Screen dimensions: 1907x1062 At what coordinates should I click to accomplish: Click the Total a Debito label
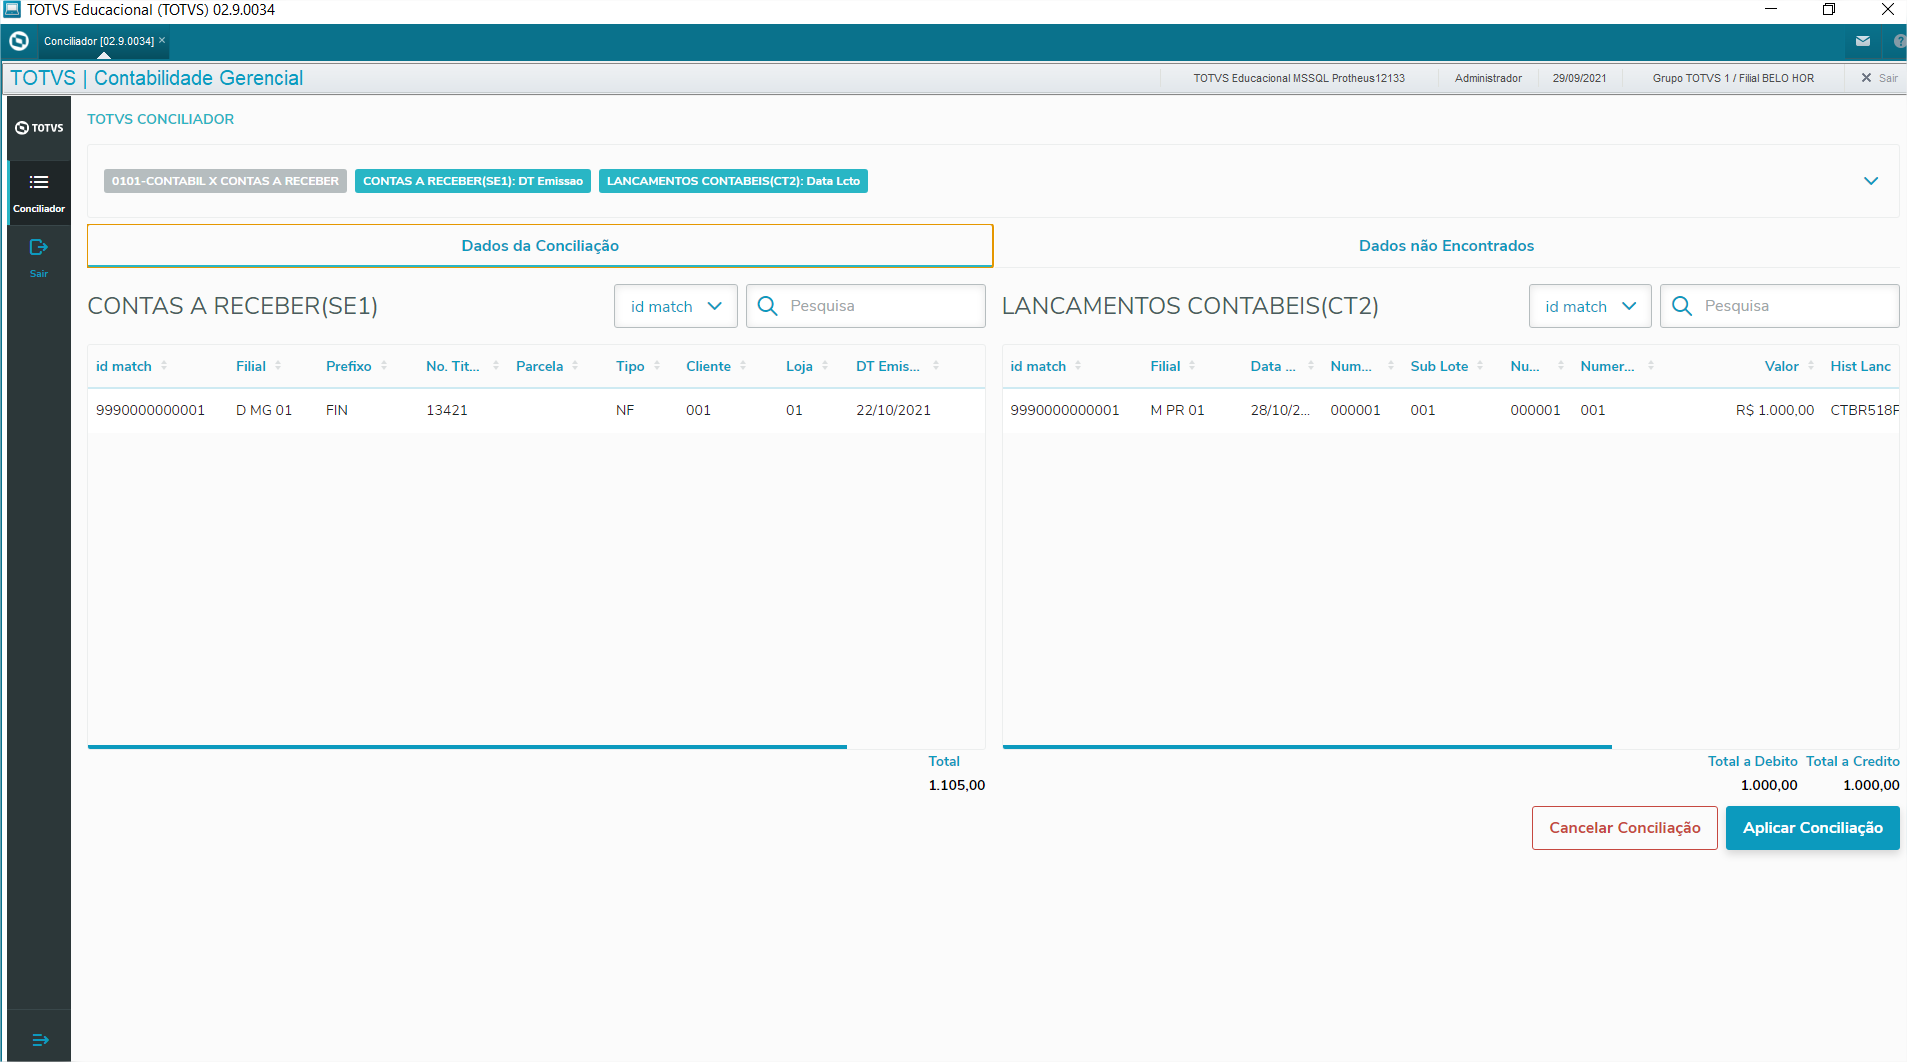point(1752,761)
